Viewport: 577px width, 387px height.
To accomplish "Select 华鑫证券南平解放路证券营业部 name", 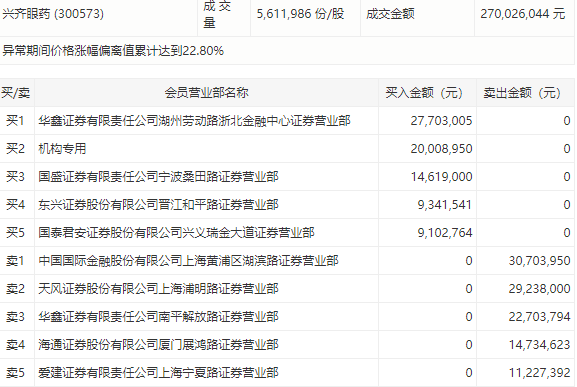I will (x=158, y=317).
